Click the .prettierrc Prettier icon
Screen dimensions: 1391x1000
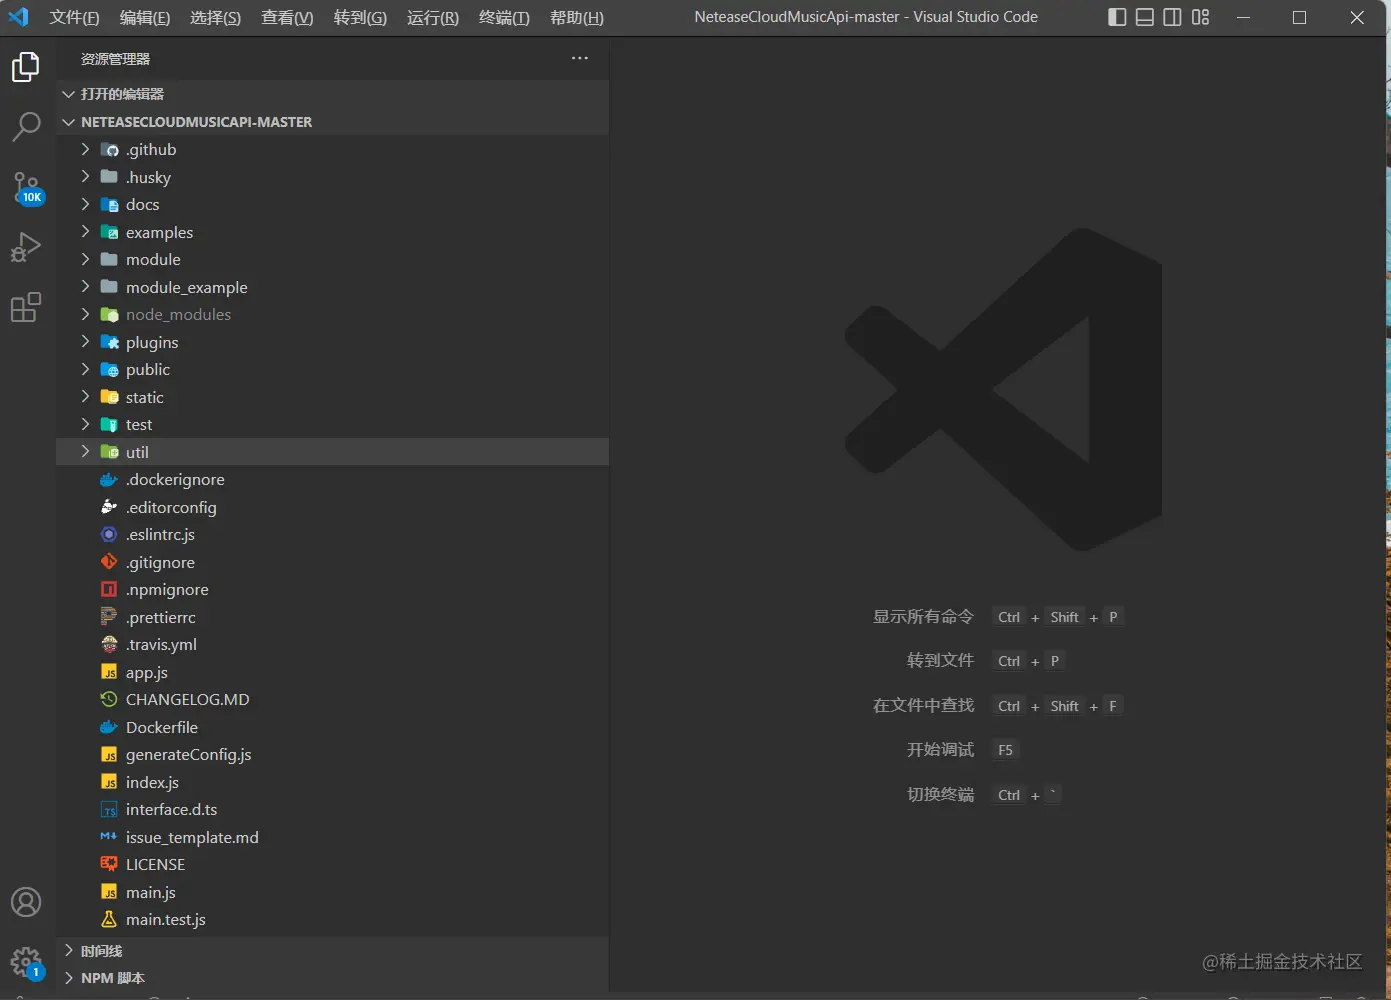[x=109, y=617]
